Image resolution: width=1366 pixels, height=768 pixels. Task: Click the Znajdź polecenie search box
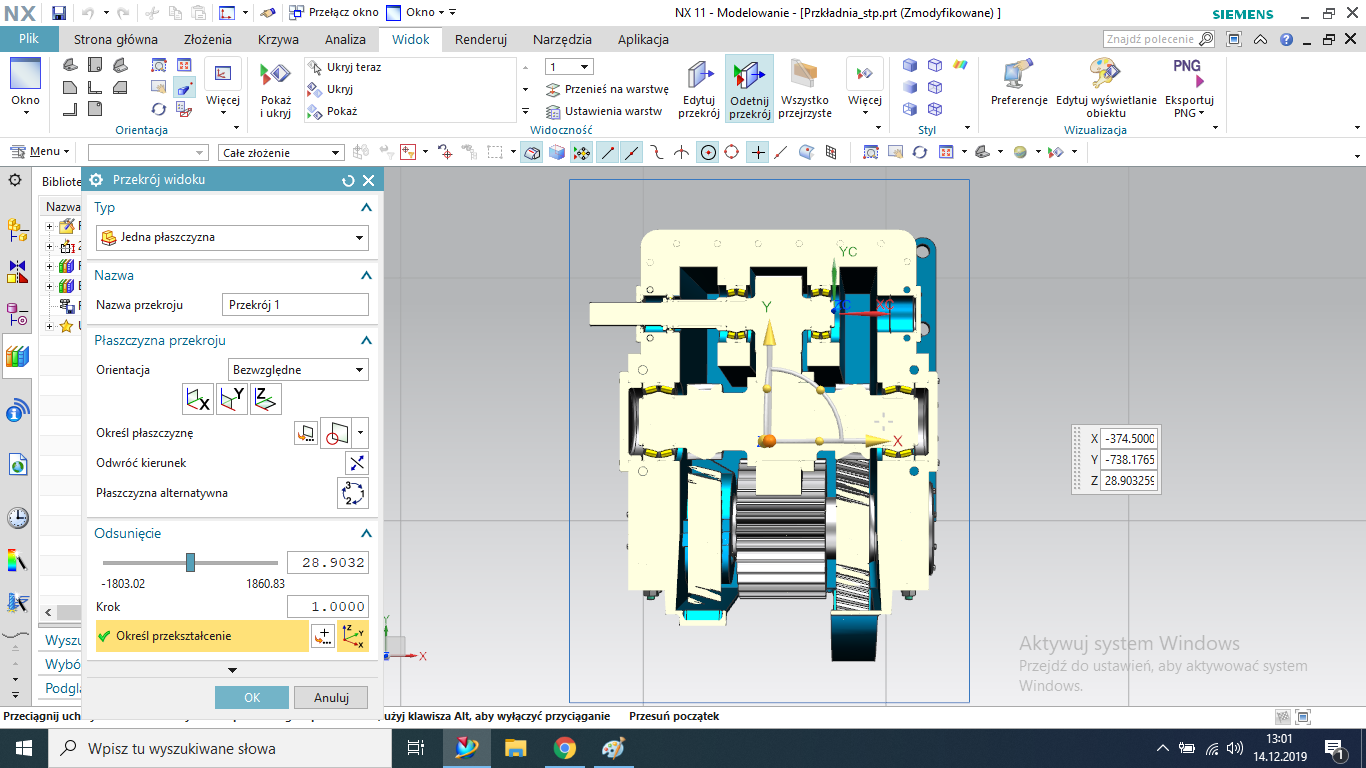point(1159,39)
